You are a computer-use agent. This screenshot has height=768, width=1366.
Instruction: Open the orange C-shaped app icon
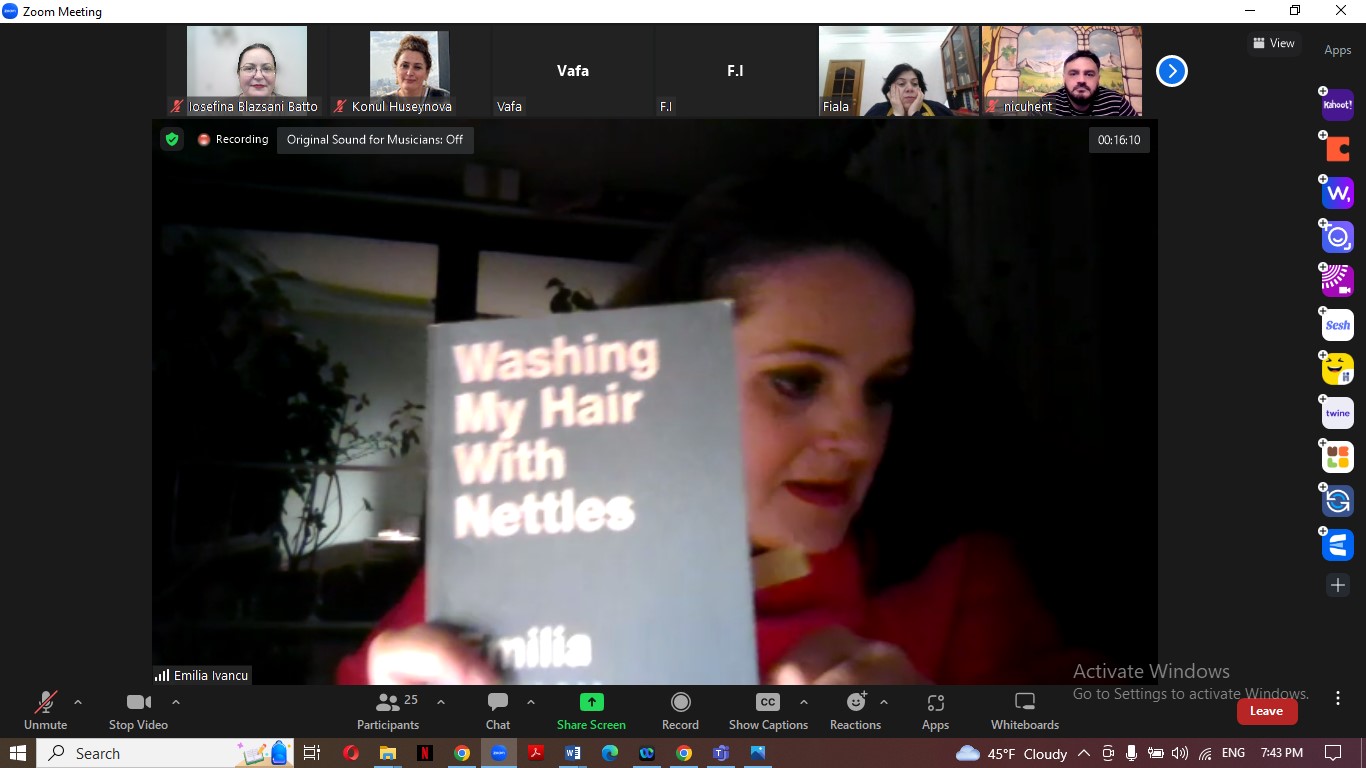(1338, 149)
